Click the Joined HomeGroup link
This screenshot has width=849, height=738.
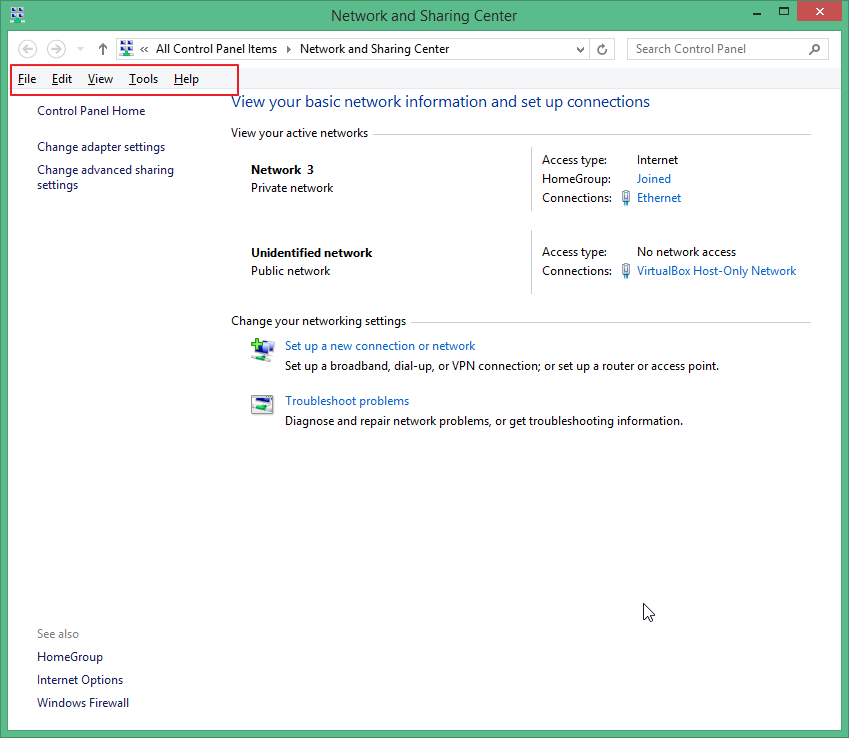click(654, 179)
